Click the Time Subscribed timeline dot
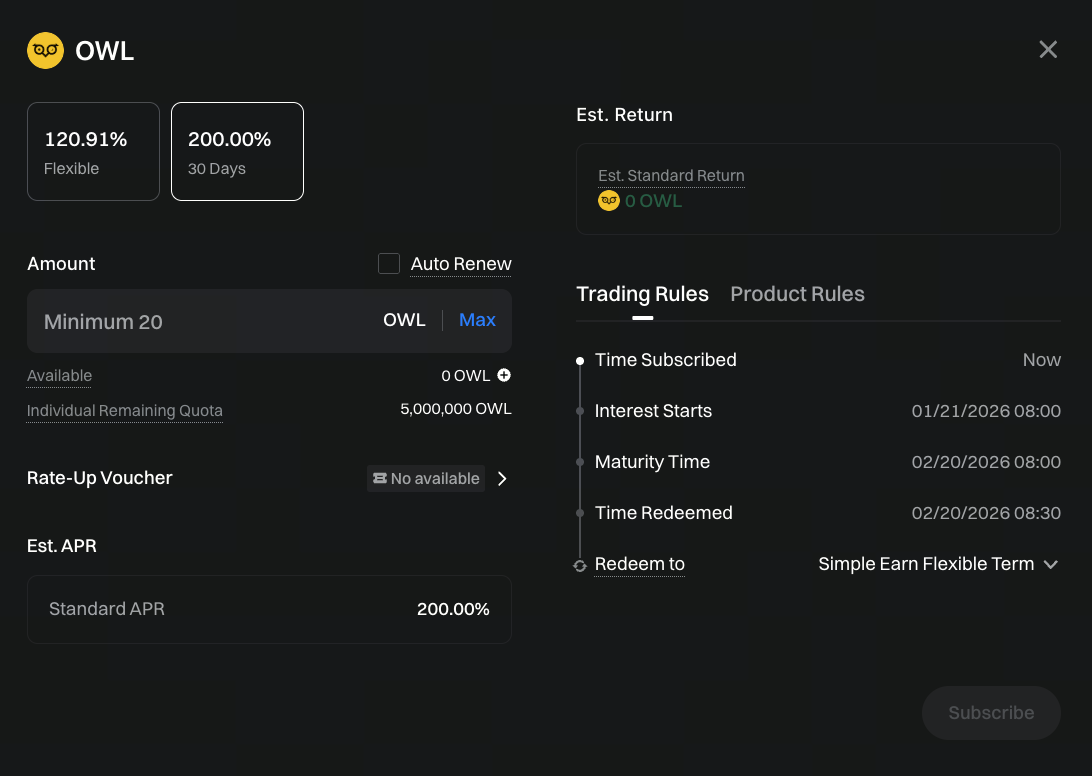 click(x=580, y=361)
